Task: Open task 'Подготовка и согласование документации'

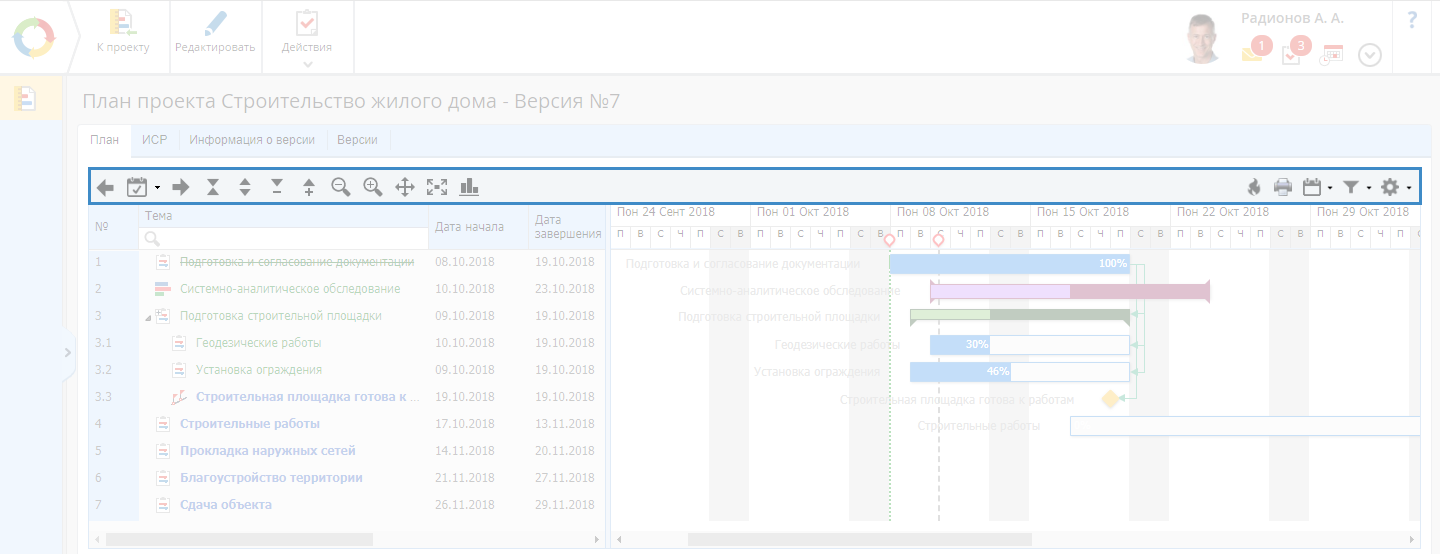Action: click(297, 262)
